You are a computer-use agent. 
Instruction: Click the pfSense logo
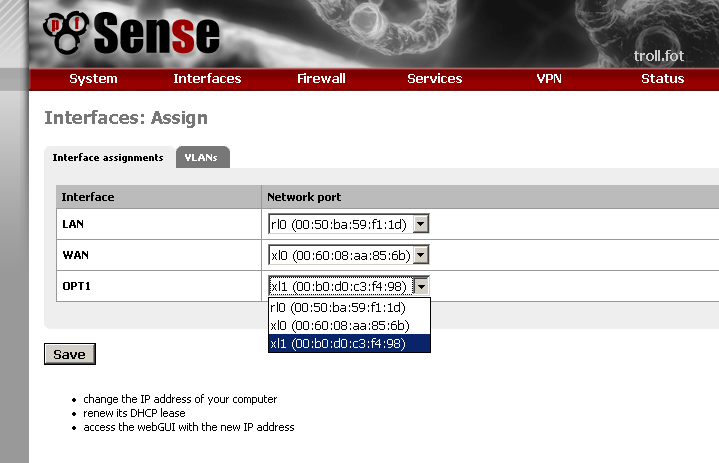[131, 34]
